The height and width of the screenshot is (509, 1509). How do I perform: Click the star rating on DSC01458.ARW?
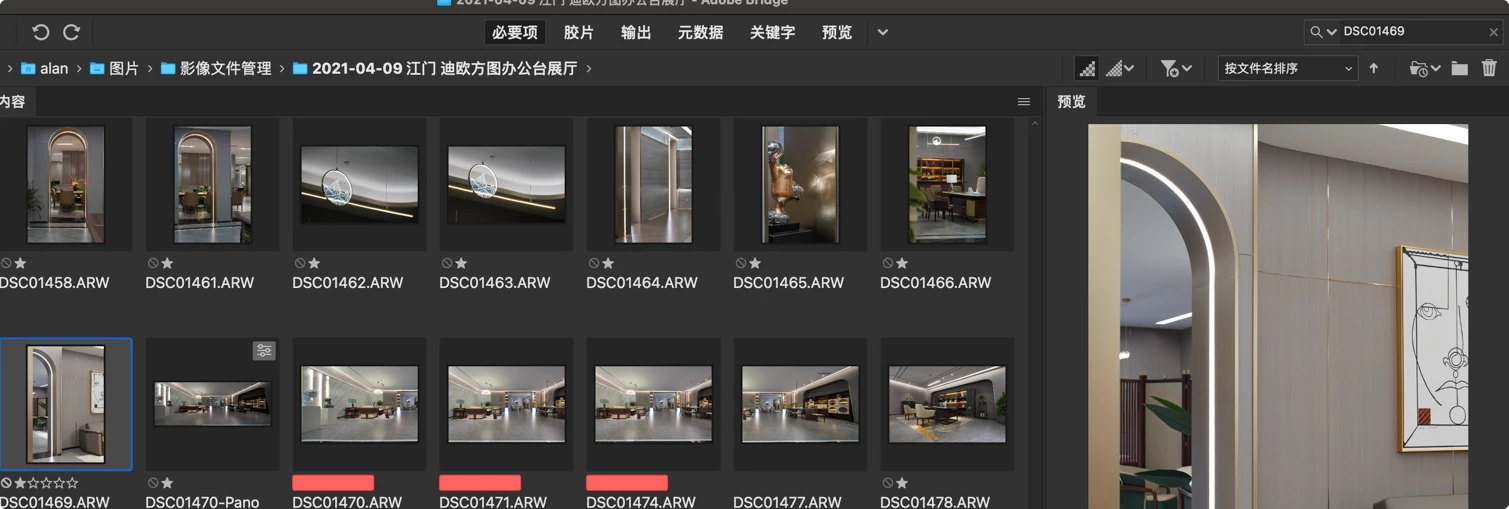20,263
